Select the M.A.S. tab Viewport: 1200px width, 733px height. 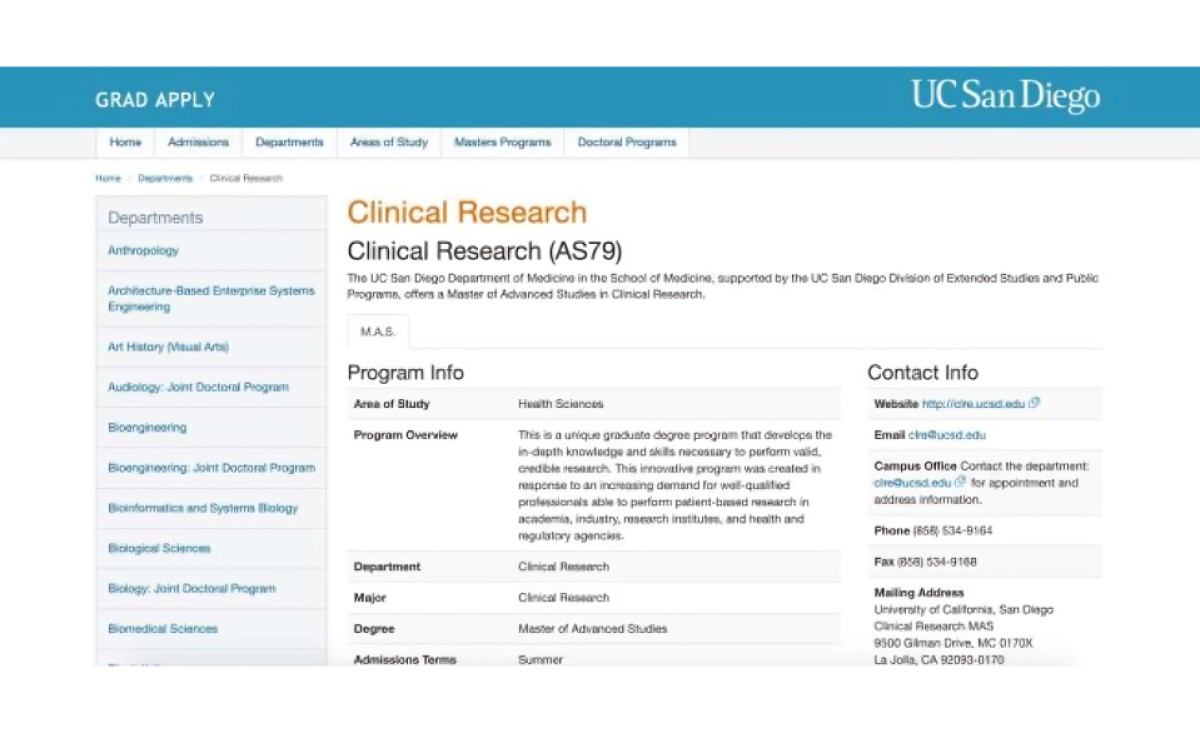pyautogui.click(x=378, y=332)
